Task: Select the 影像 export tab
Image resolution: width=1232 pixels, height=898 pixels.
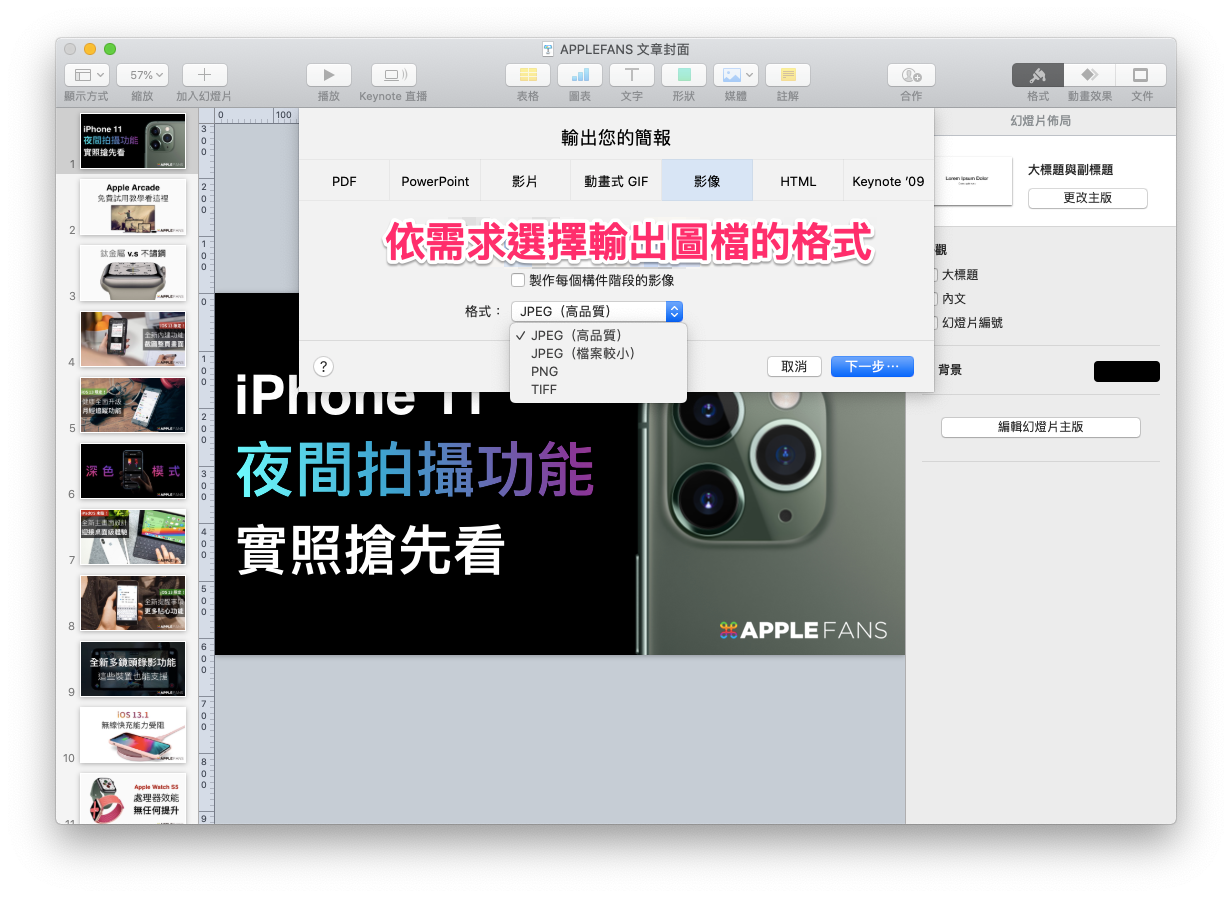Action: click(x=707, y=181)
